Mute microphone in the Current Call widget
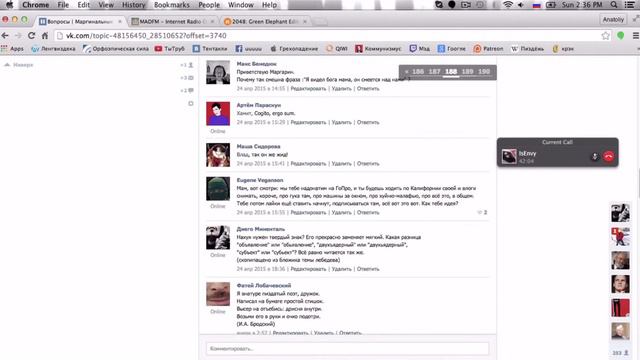This screenshot has width=640, height=360. (595, 156)
